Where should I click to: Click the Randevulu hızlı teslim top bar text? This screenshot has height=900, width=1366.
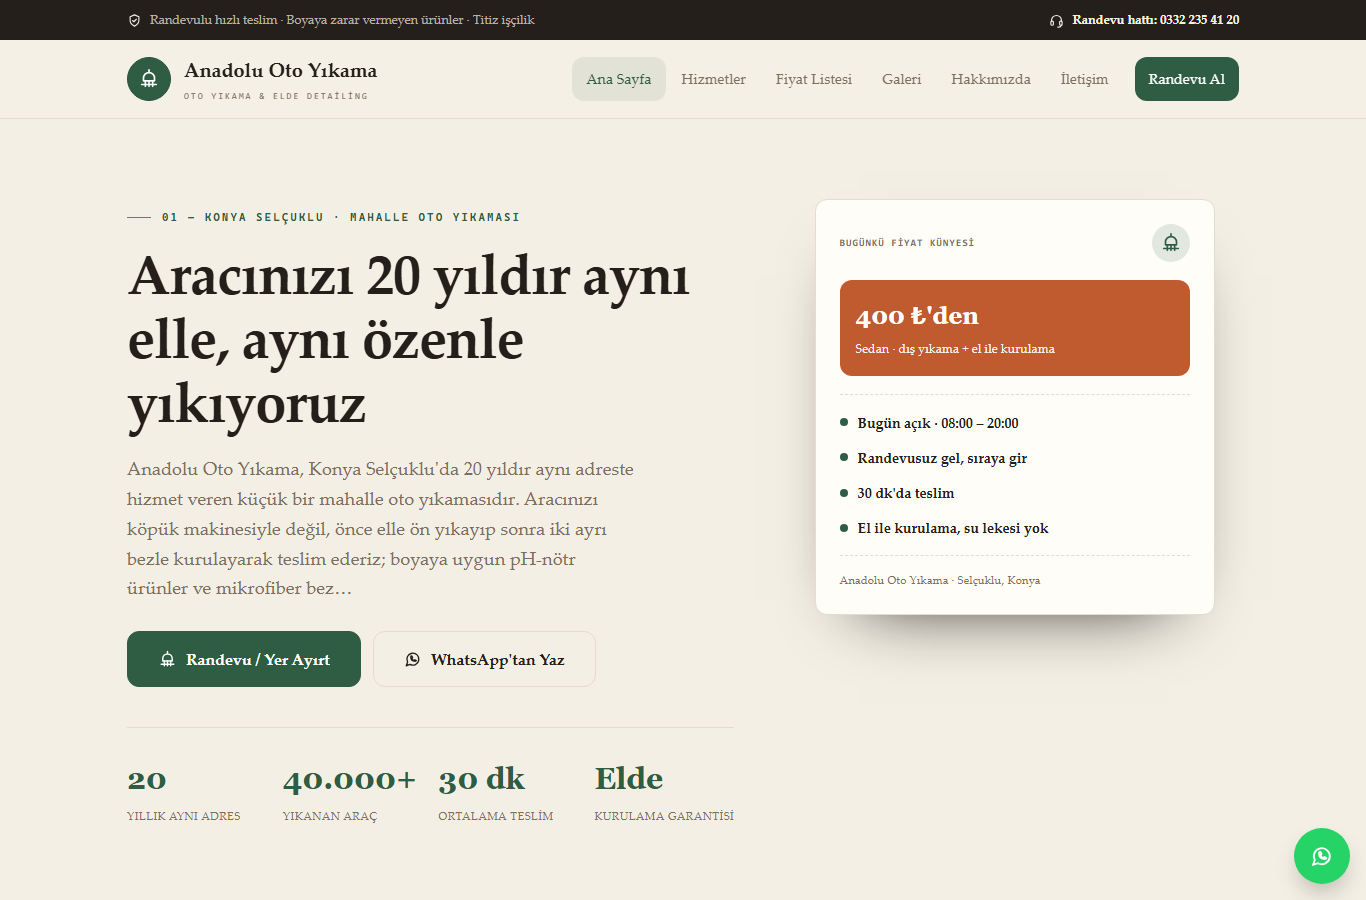[342, 20]
